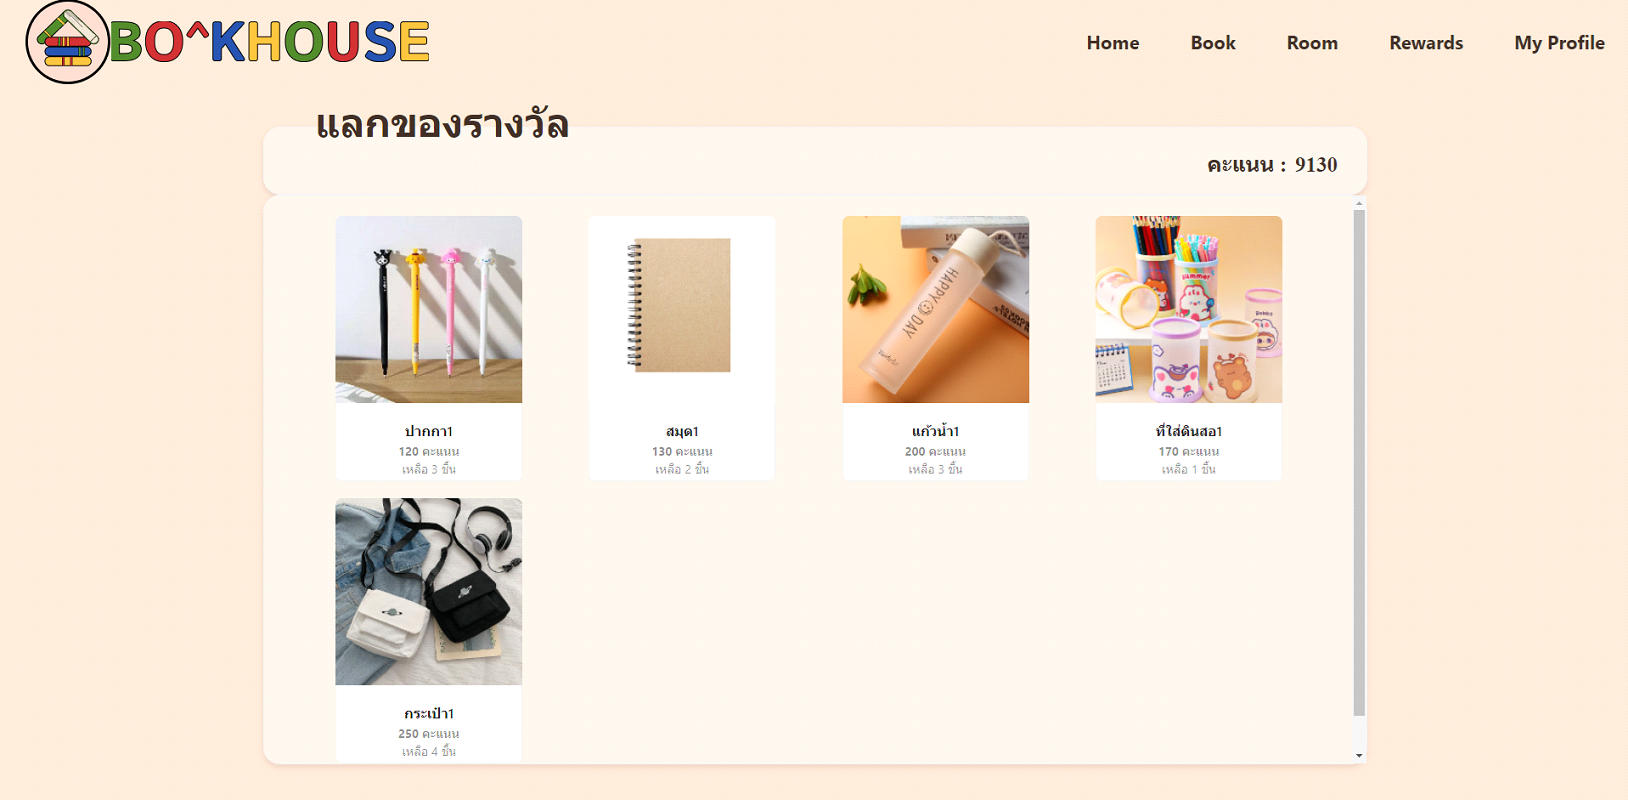Click the ที่ใส่ดินสอ1 reward title
The width and height of the screenshot is (1628, 800).
(1189, 431)
